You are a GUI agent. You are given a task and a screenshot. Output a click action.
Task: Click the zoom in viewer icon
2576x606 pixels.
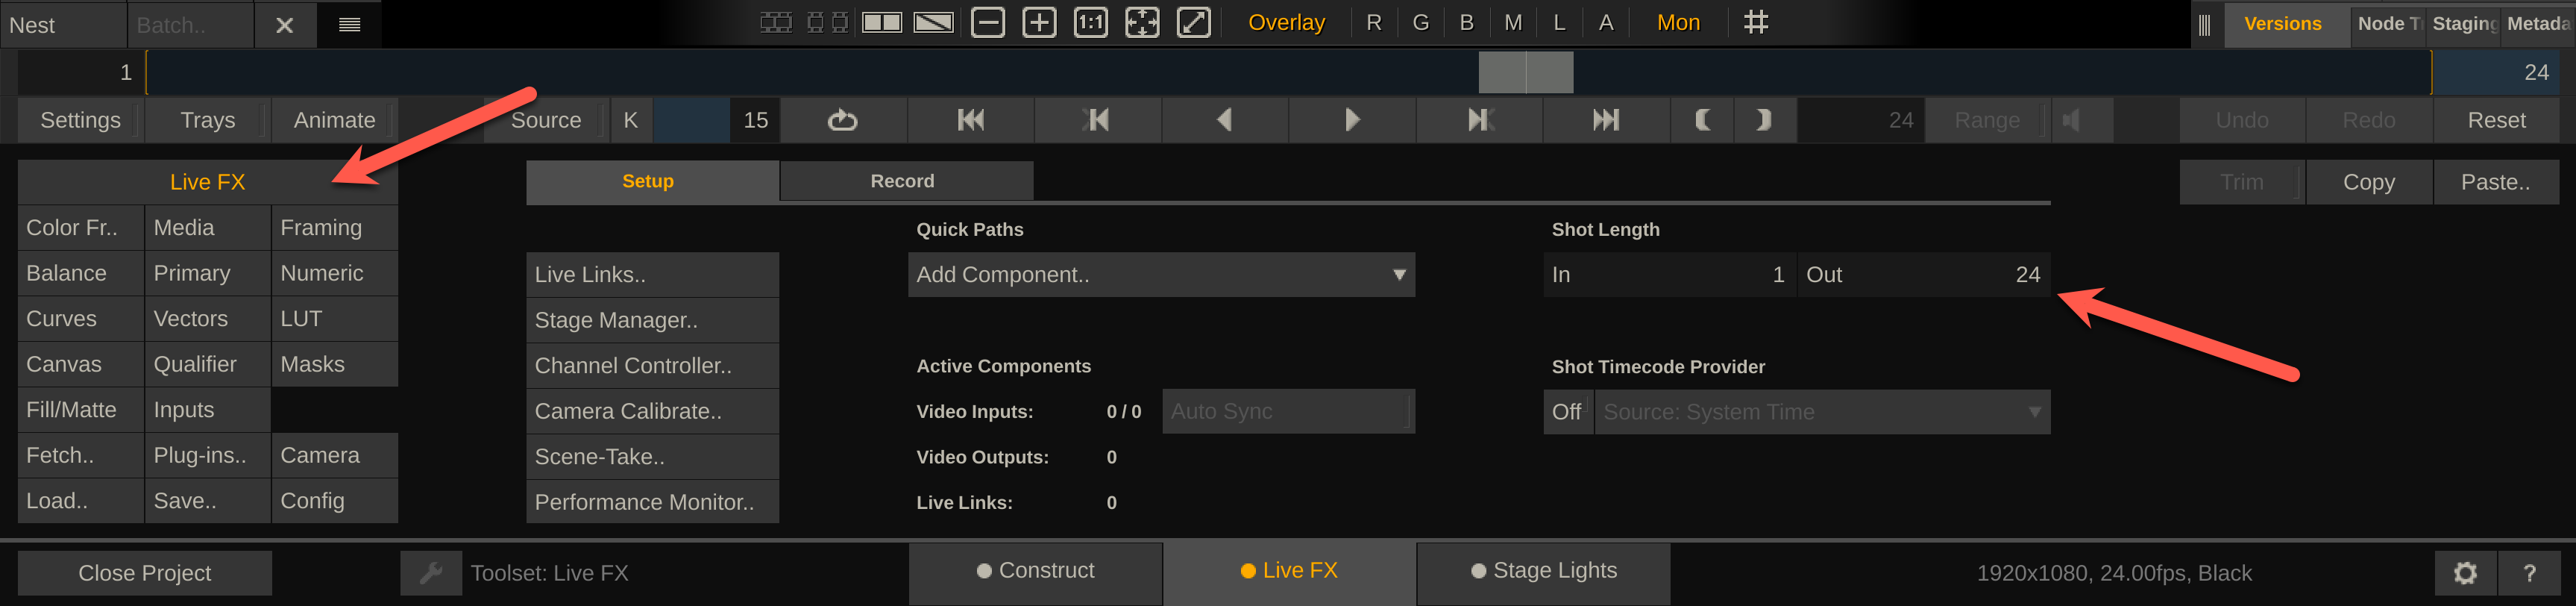(1039, 23)
